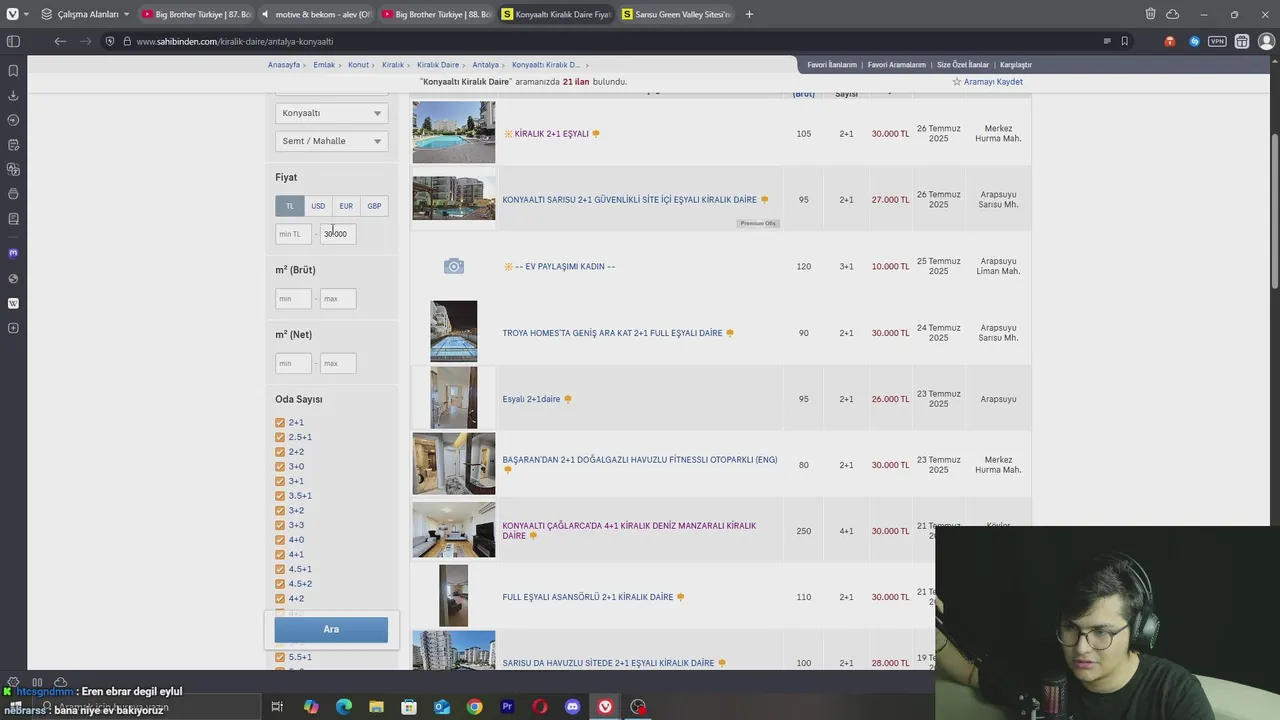Uncheck the 3+2 room filter

[x=280, y=511]
